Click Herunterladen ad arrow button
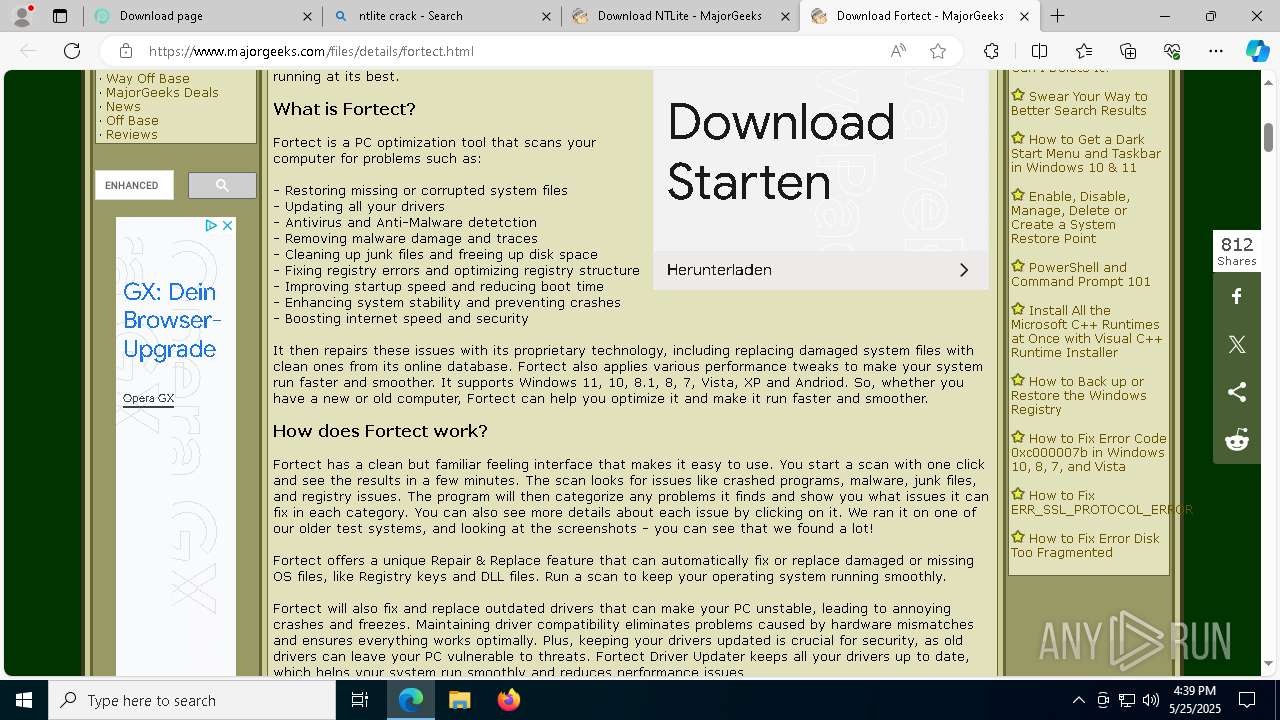This screenshot has width=1280, height=720. pos(964,270)
